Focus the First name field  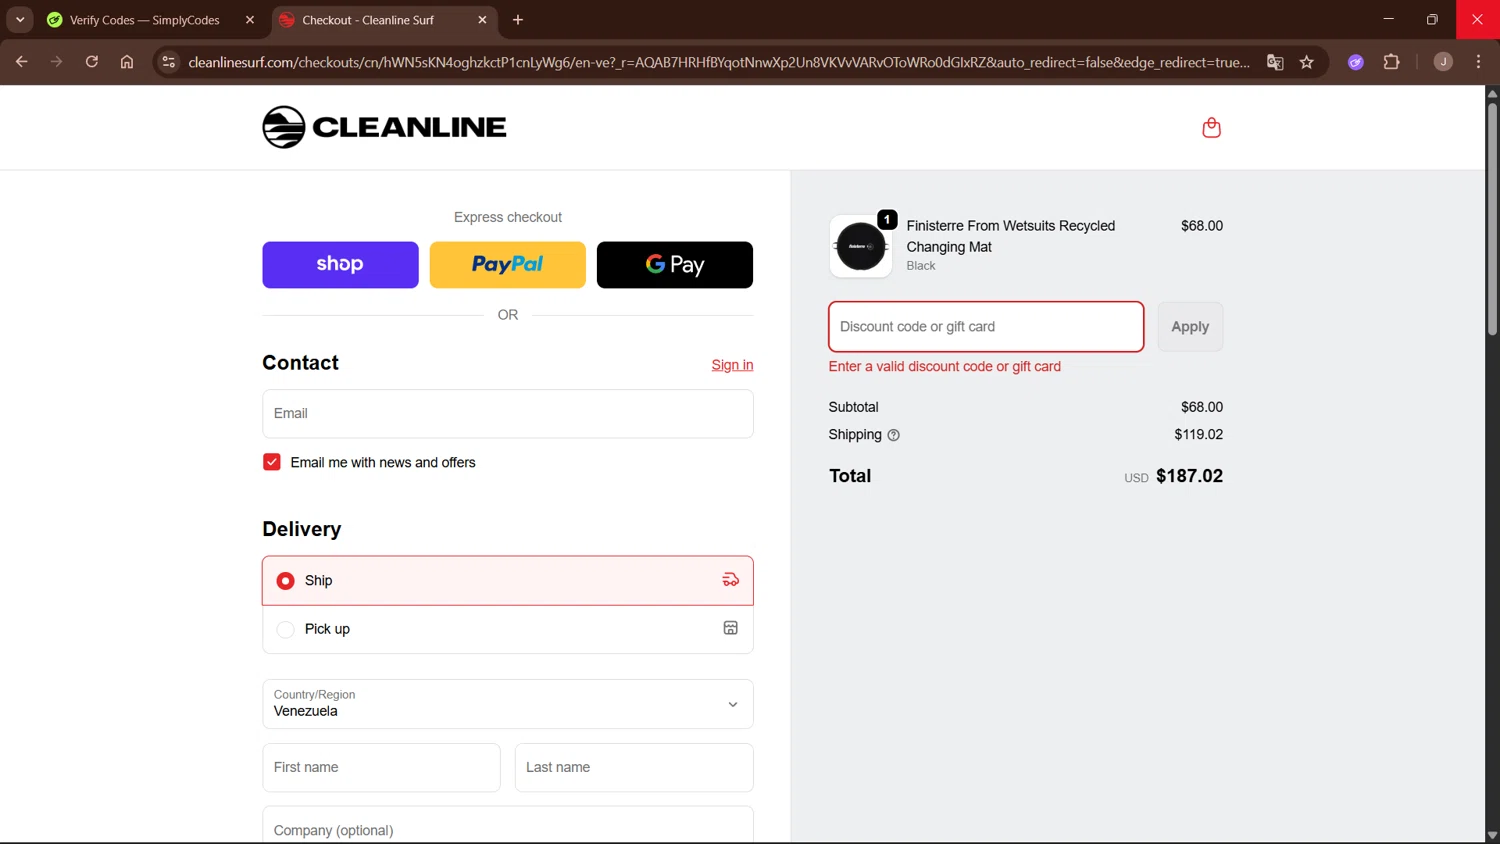coord(381,768)
